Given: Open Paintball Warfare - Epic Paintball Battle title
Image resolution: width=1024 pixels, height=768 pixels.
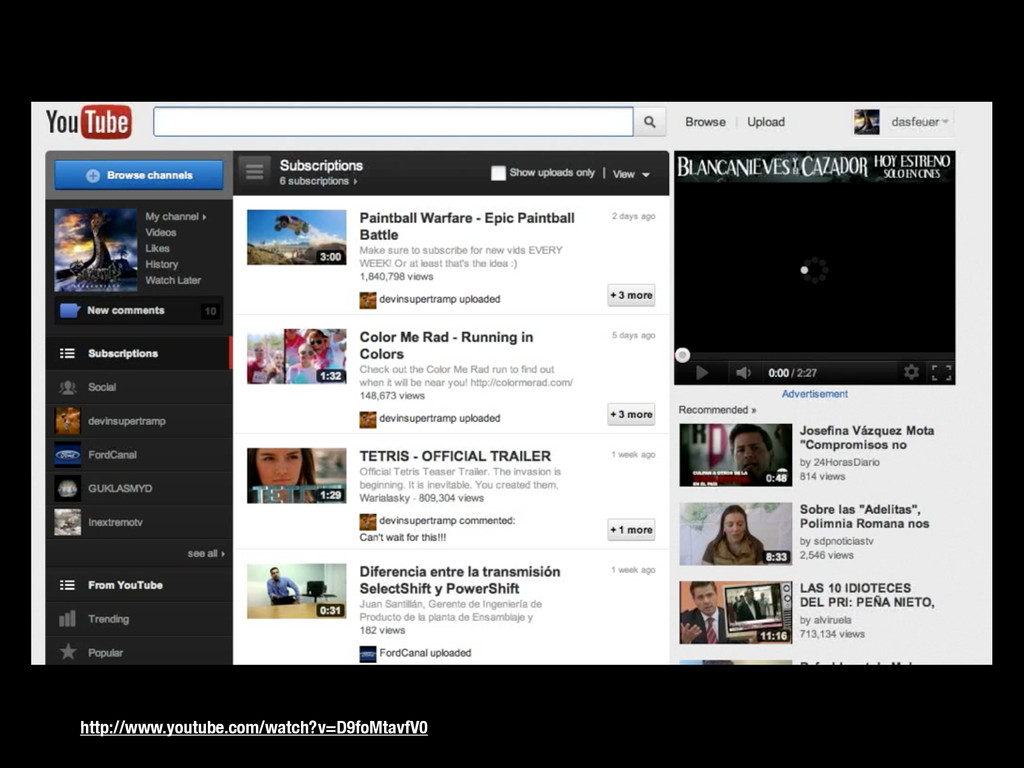Looking at the screenshot, I should pos(467,226).
